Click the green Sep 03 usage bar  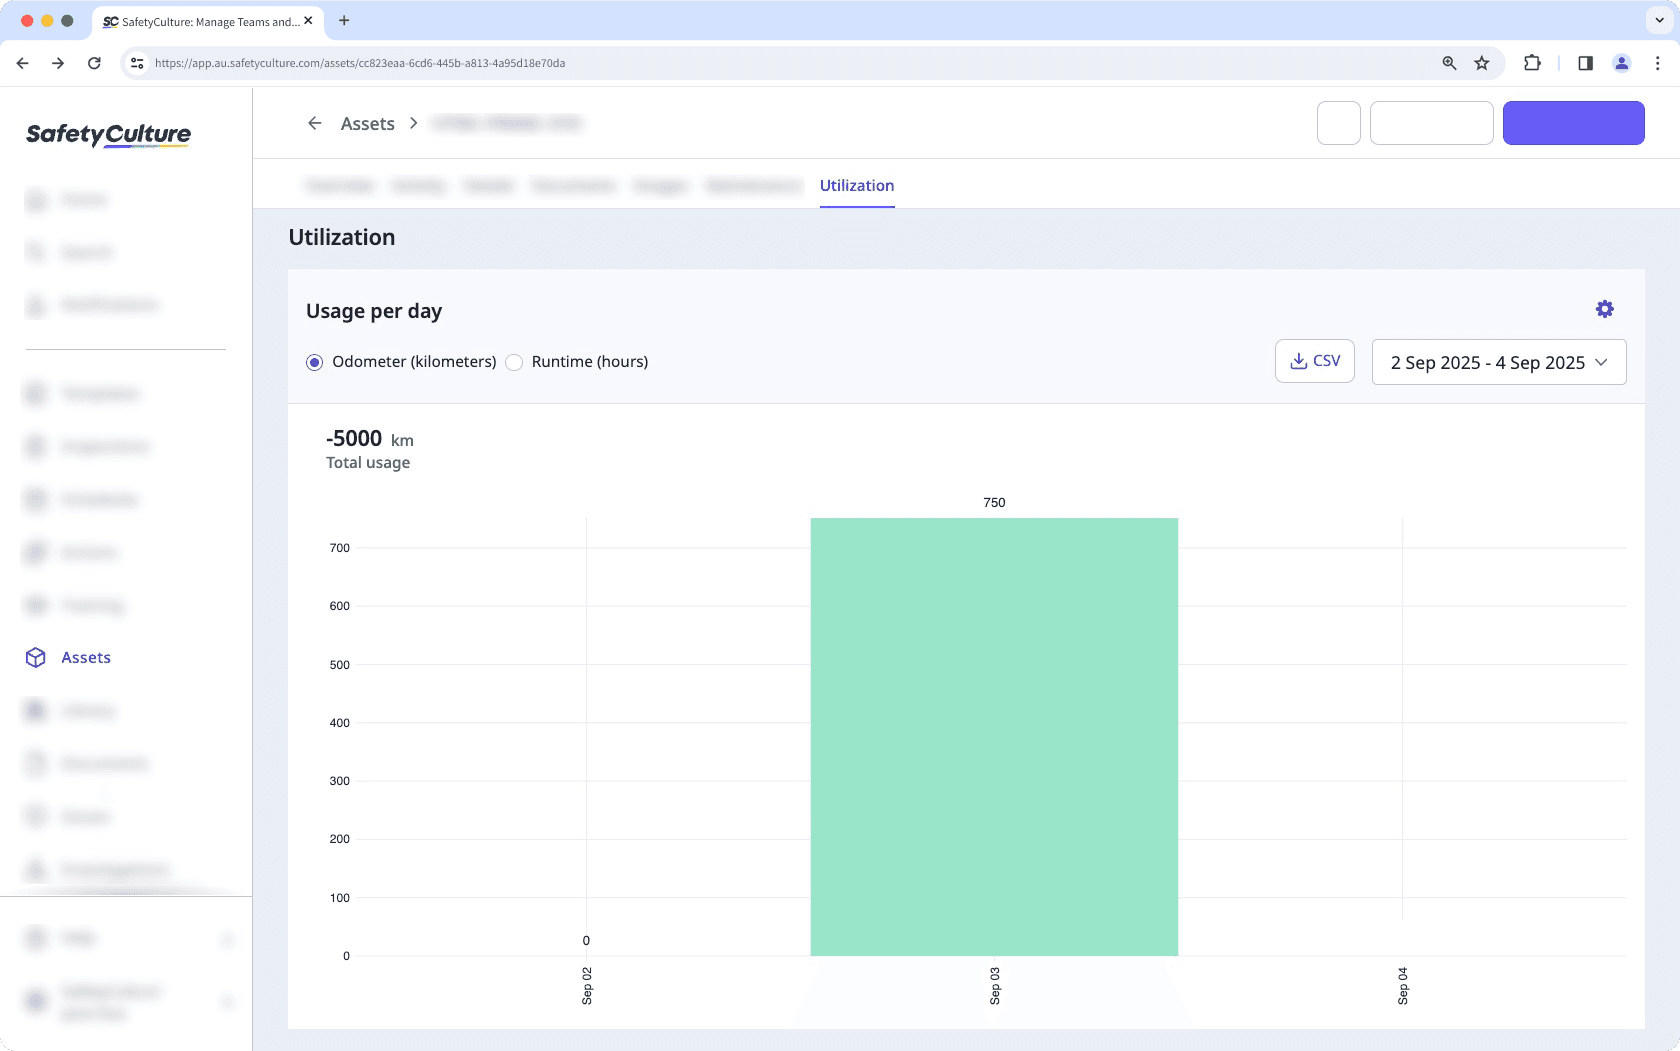993,736
